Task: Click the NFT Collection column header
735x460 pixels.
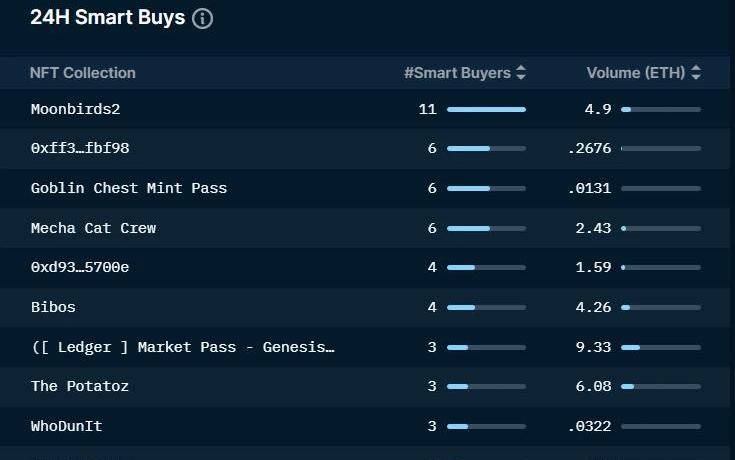Action: (83, 73)
